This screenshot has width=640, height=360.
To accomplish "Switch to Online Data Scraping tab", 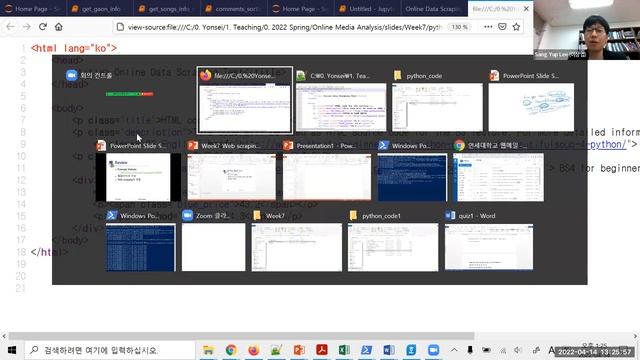I will pos(434,9).
